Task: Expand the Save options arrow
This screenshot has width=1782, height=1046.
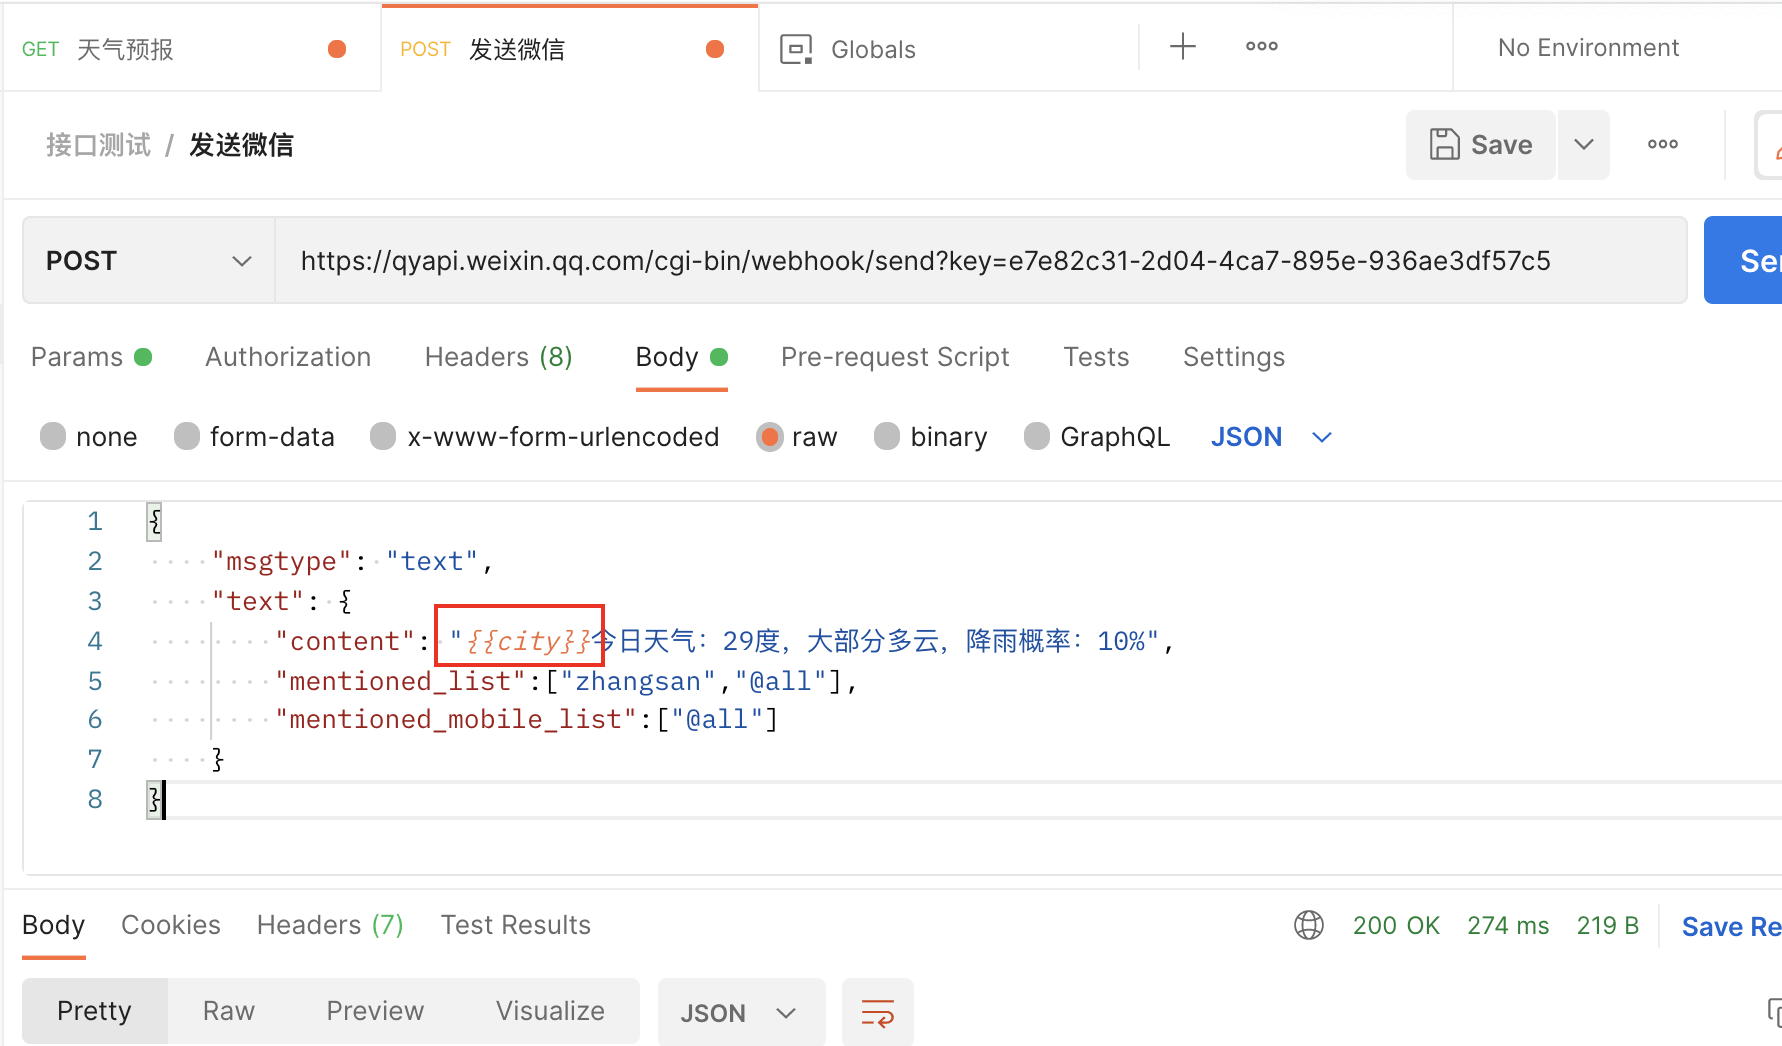Action: 1584,145
